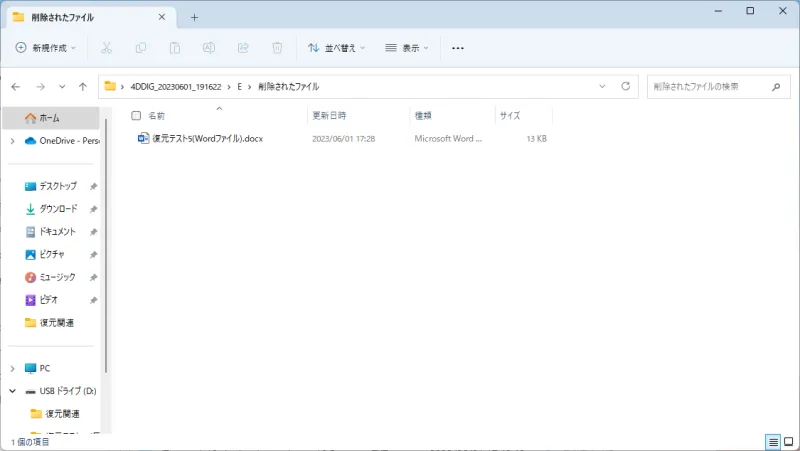Screen dimensions: 800x451
Task: Click the Rename icon in toolbar
Action: click(209, 48)
